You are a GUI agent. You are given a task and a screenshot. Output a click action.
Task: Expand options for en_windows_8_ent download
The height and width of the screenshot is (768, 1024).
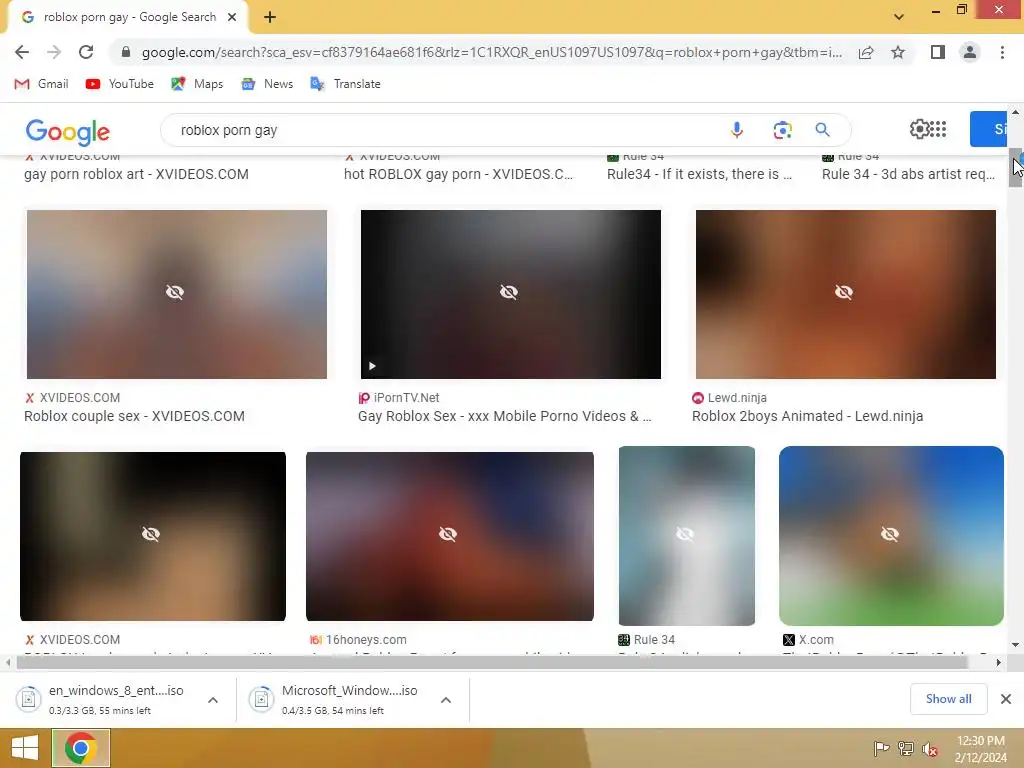[x=213, y=700]
